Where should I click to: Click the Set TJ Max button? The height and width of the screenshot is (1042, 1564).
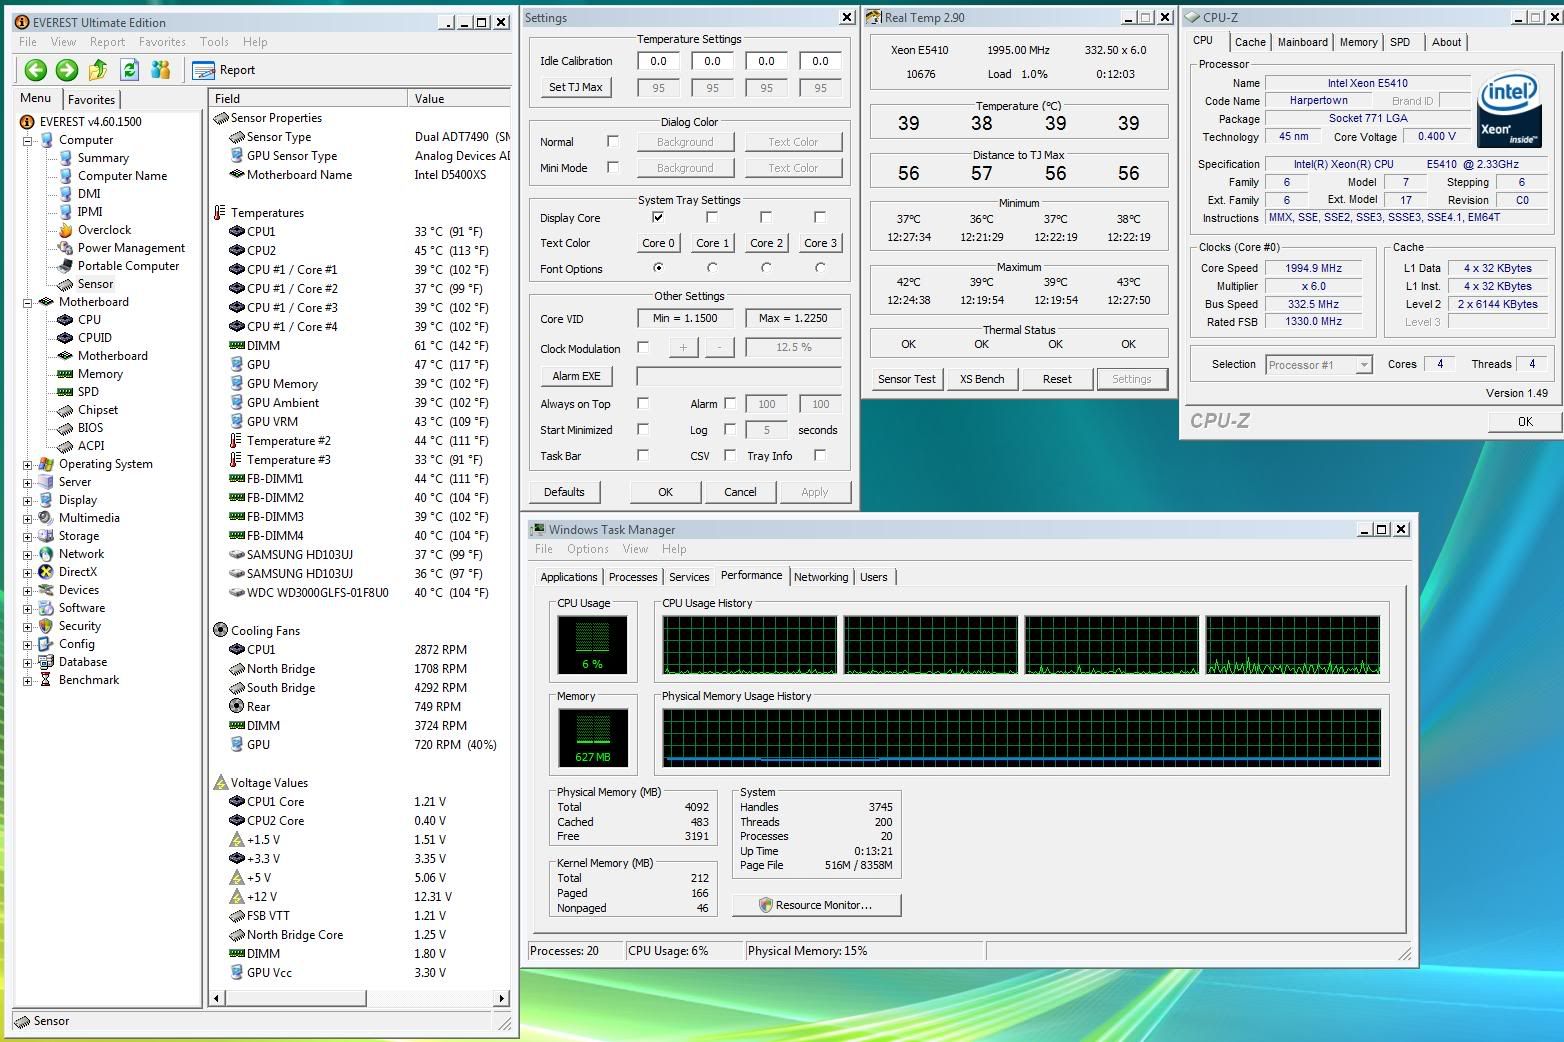click(x=576, y=87)
